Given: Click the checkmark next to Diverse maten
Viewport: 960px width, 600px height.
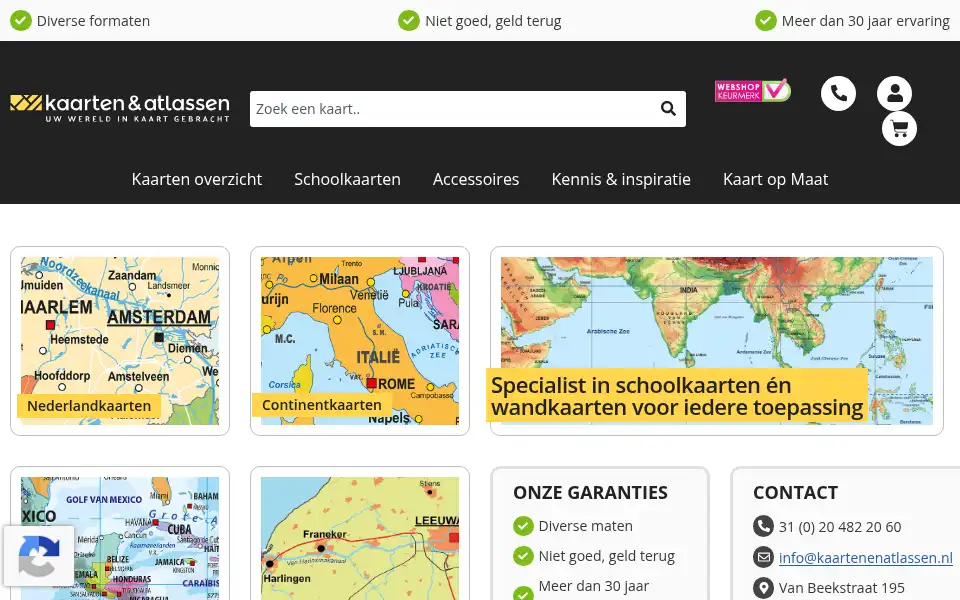Looking at the screenshot, I should tap(523, 526).
